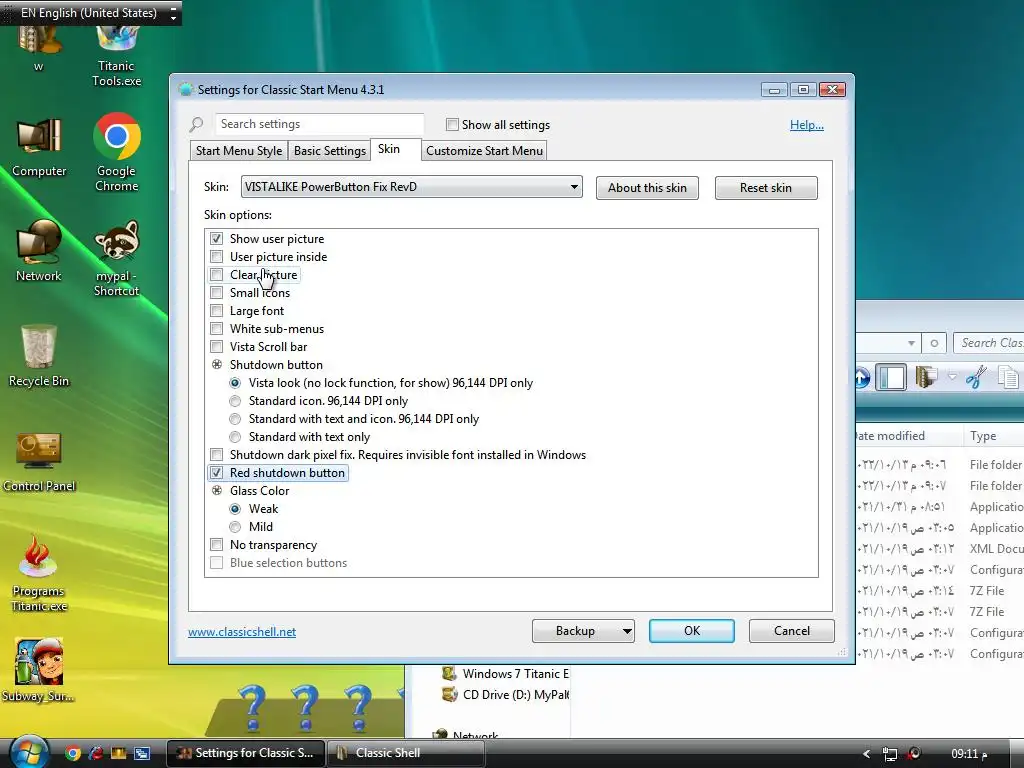
Task: Open the language bar options arrow
Action: tap(173, 13)
